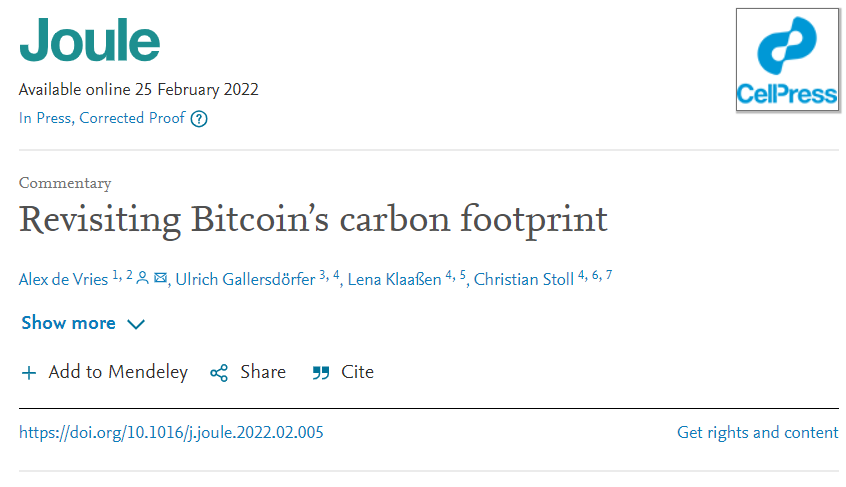Open the CellPress logo image
Screen dimensions: 846x487
[786, 59]
